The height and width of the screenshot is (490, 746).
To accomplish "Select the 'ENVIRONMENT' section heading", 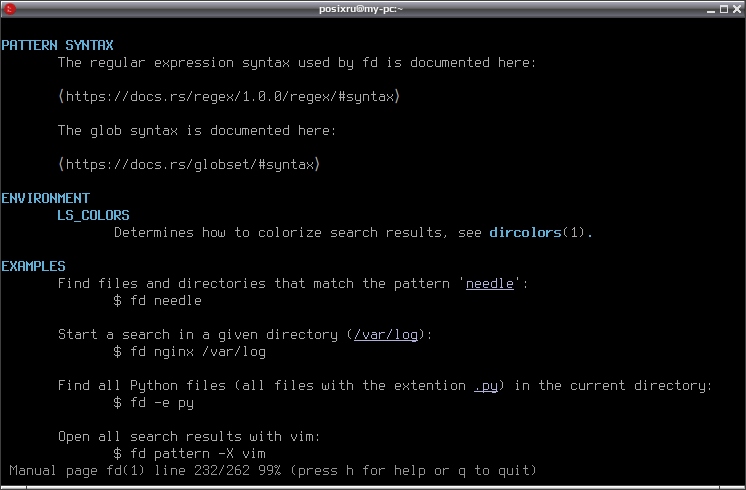I will coord(45,198).
